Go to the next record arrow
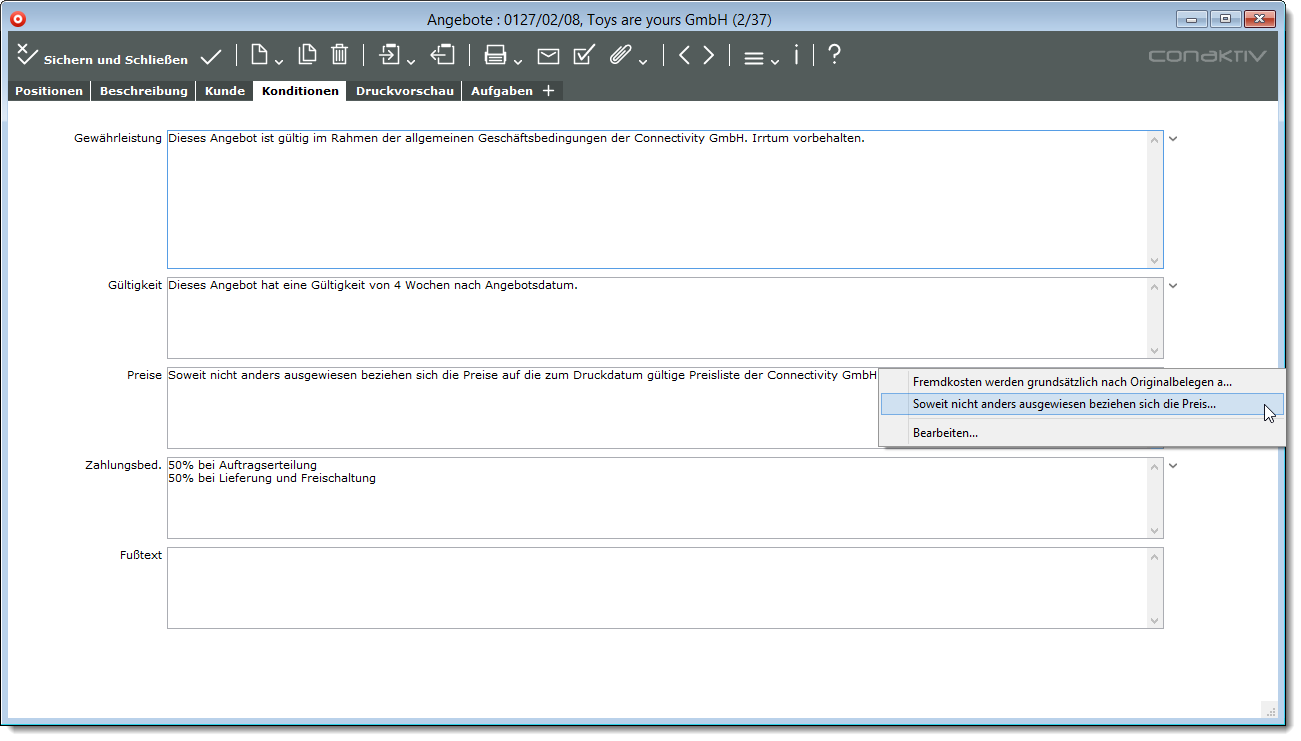The image size is (1301, 741). [x=709, y=56]
